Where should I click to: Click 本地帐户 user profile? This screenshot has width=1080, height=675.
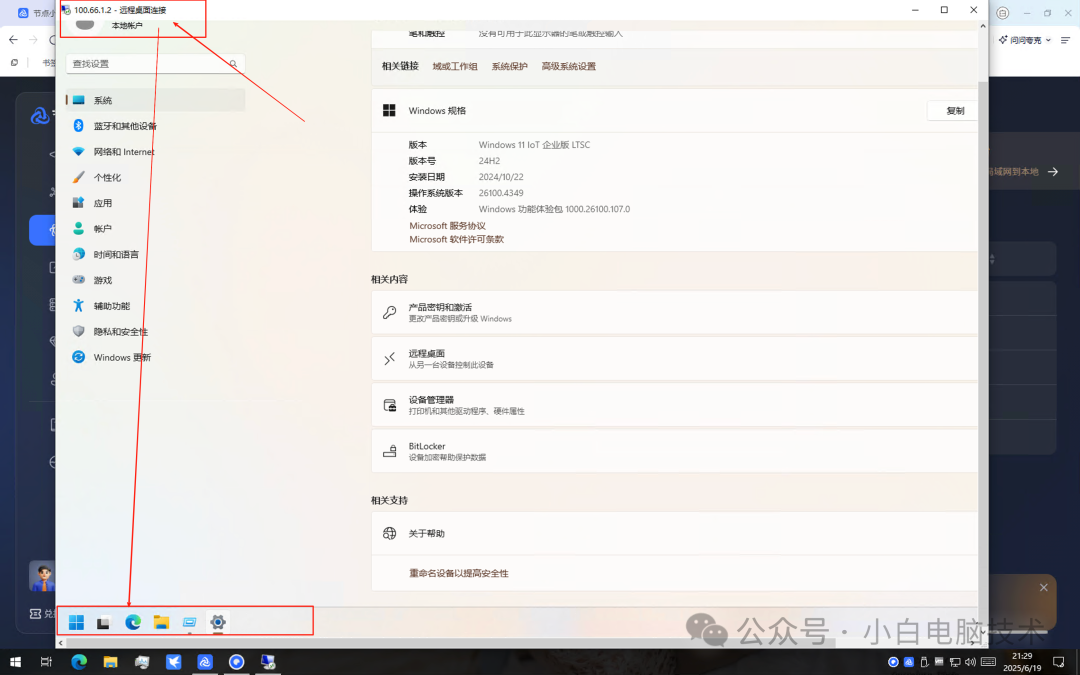click(x=127, y=25)
